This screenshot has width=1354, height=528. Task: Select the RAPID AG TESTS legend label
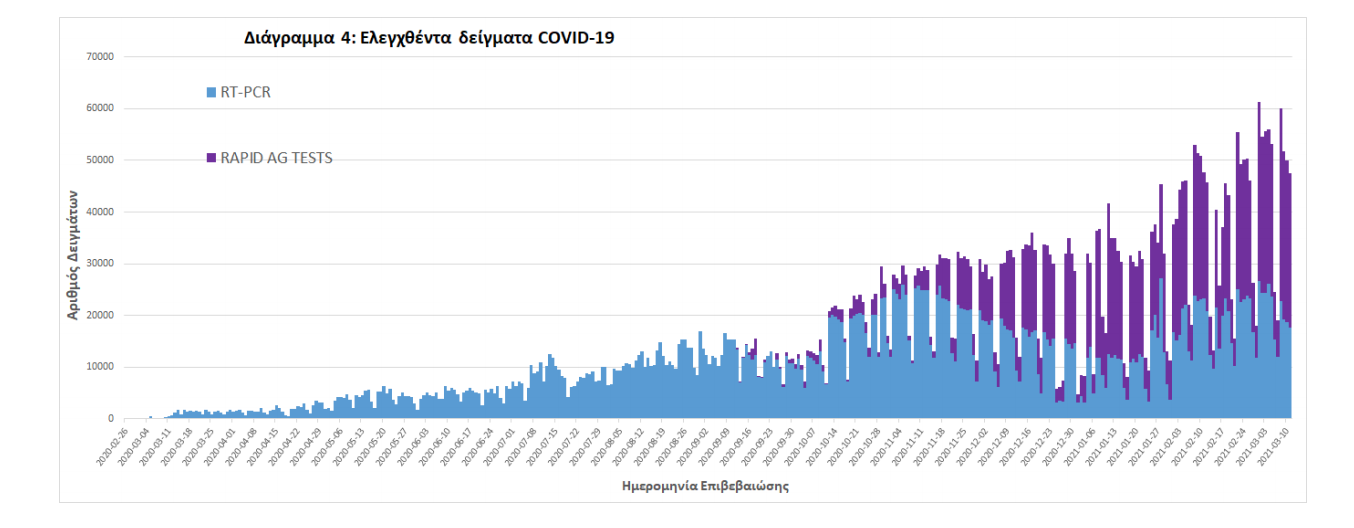(x=276, y=158)
